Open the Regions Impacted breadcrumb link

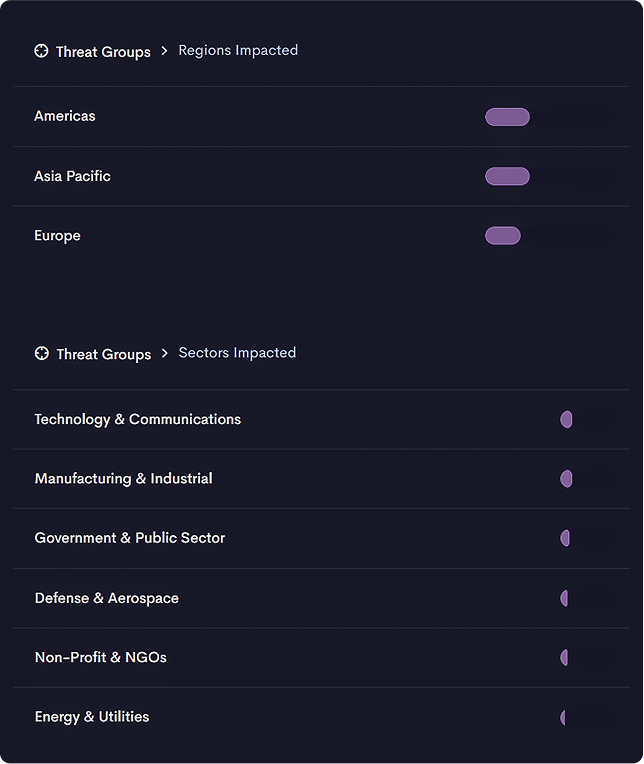tap(238, 50)
